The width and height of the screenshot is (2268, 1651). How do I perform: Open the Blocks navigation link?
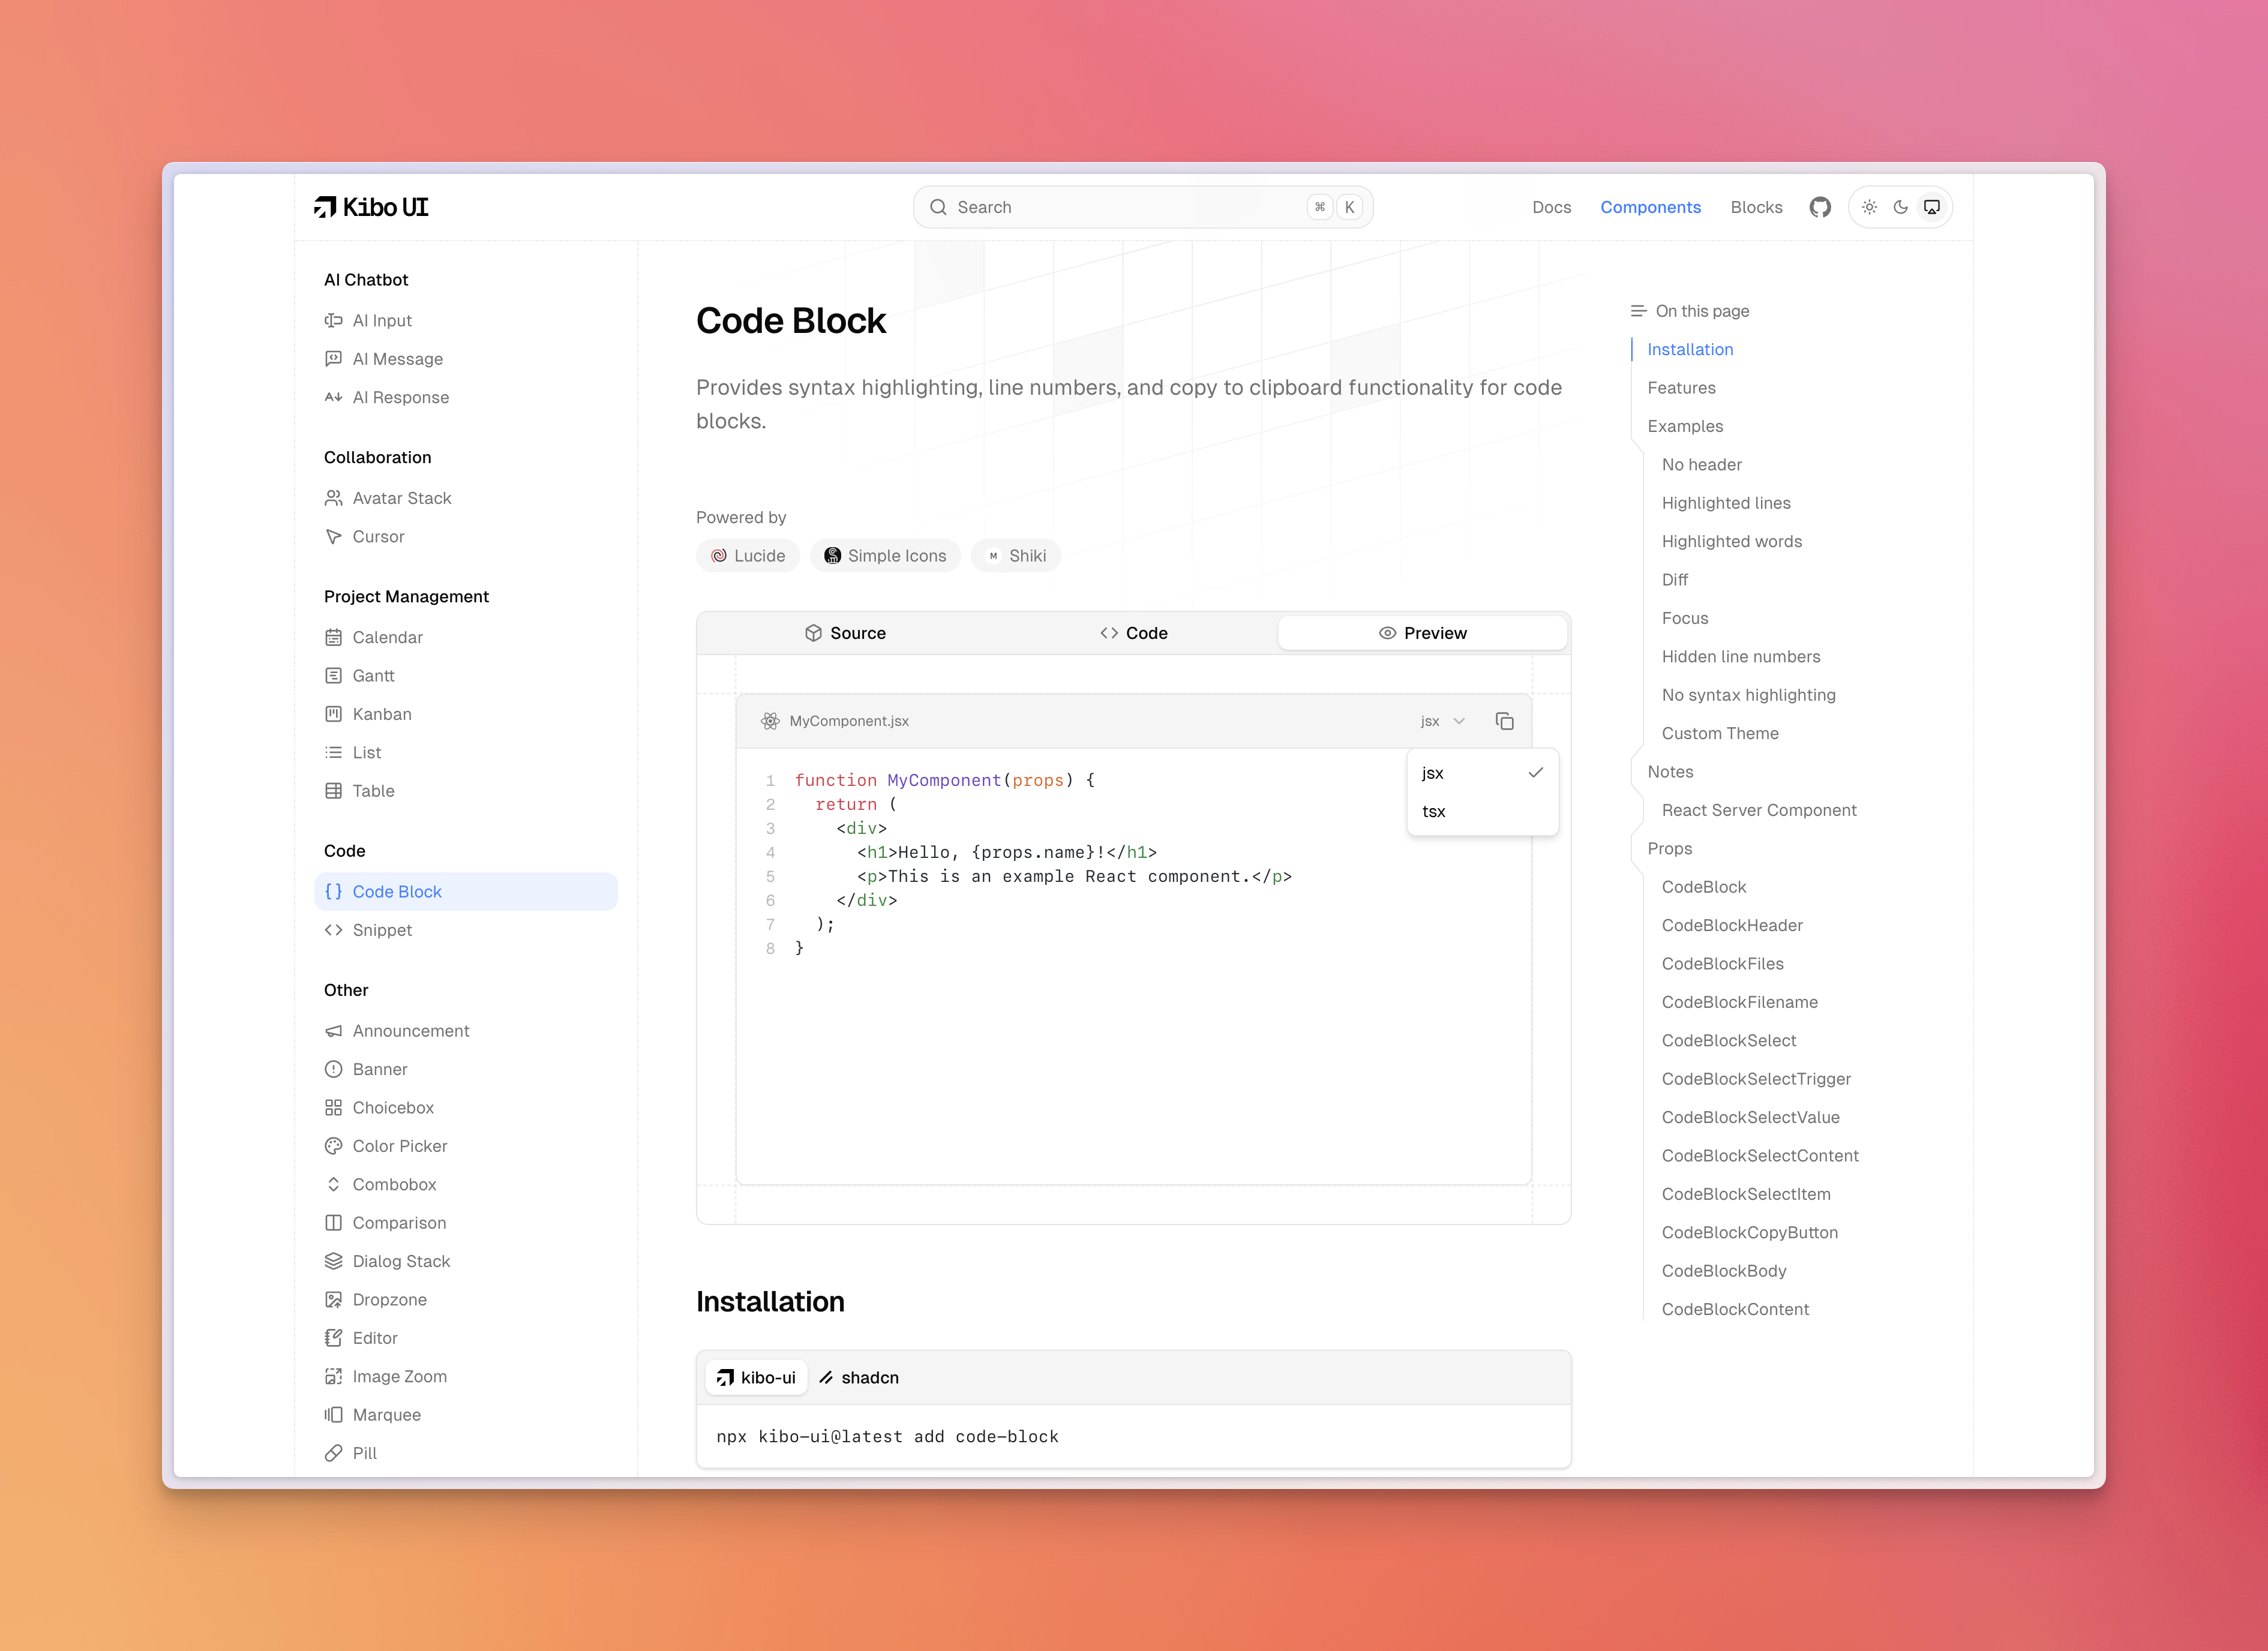1756,207
